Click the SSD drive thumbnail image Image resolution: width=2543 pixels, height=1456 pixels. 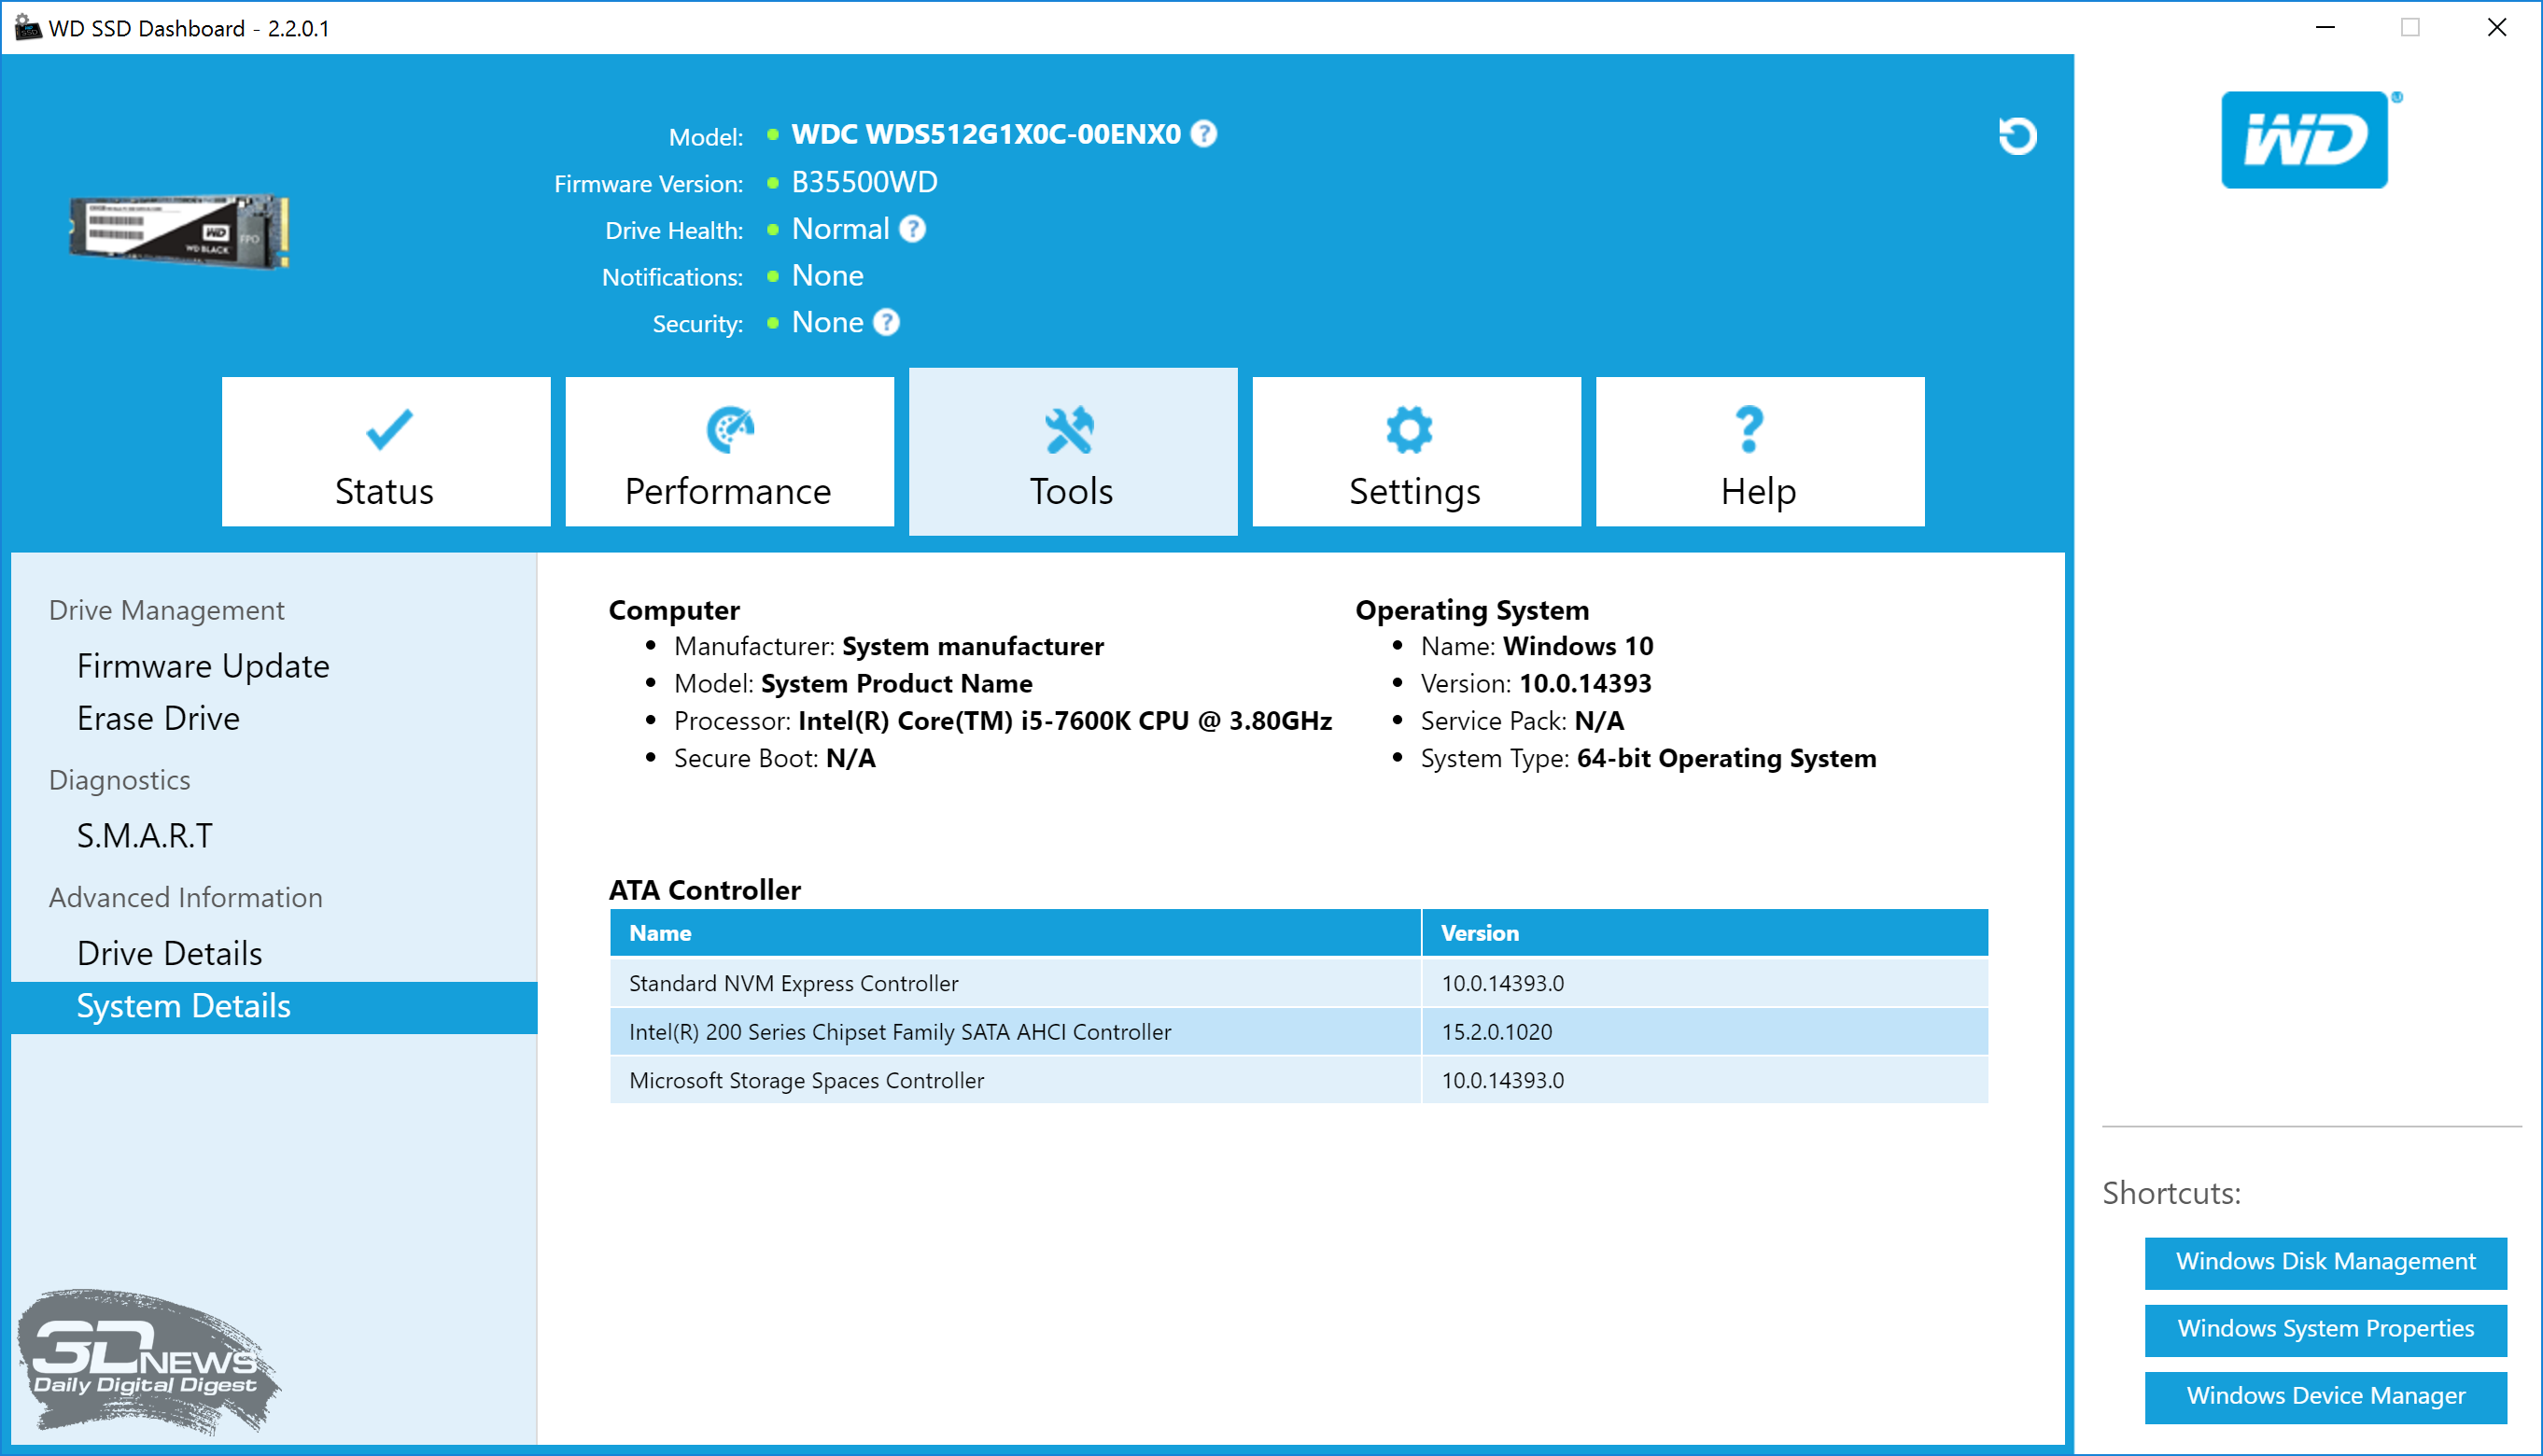[x=180, y=231]
